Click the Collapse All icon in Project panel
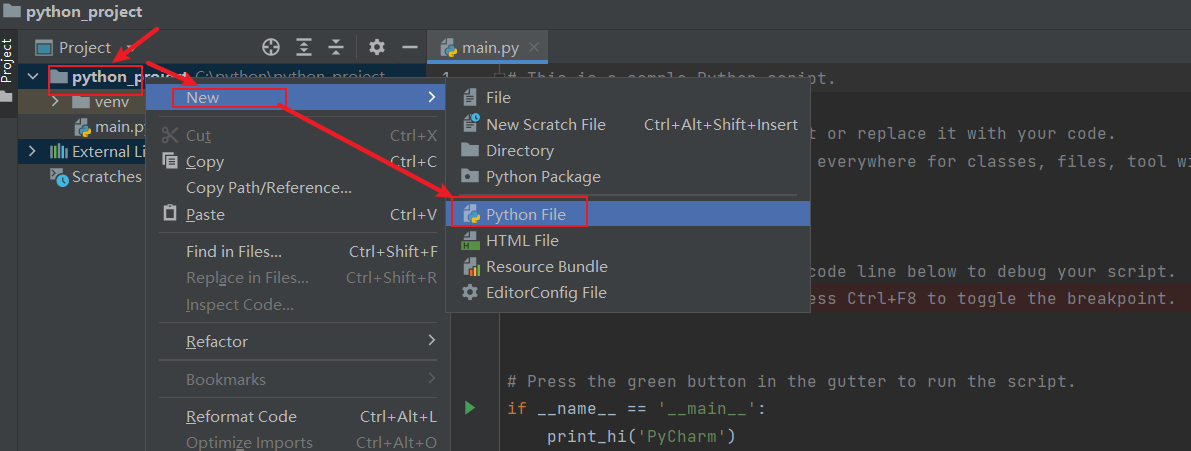The width and height of the screenshot is (1191, 451). [336, 47]
